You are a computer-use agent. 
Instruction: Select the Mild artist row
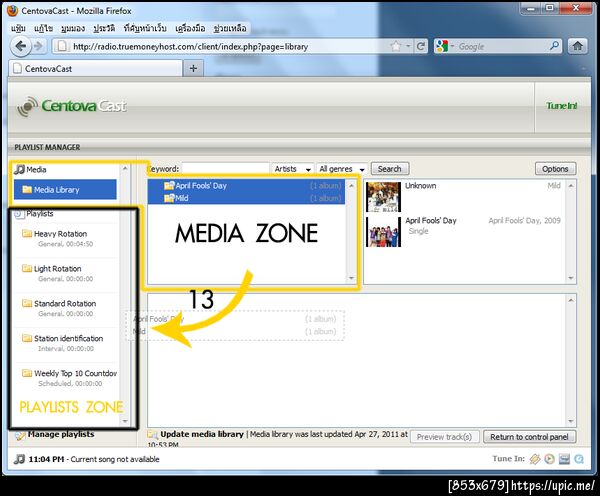[246, 198]
